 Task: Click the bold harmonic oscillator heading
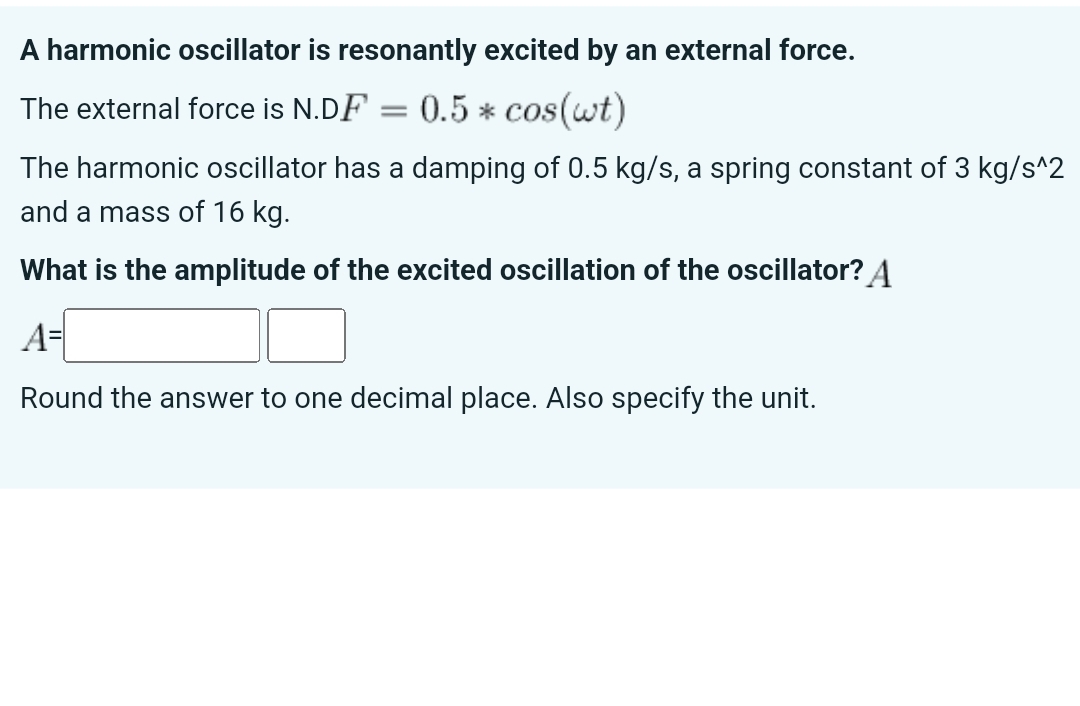(x=437, y=50)
